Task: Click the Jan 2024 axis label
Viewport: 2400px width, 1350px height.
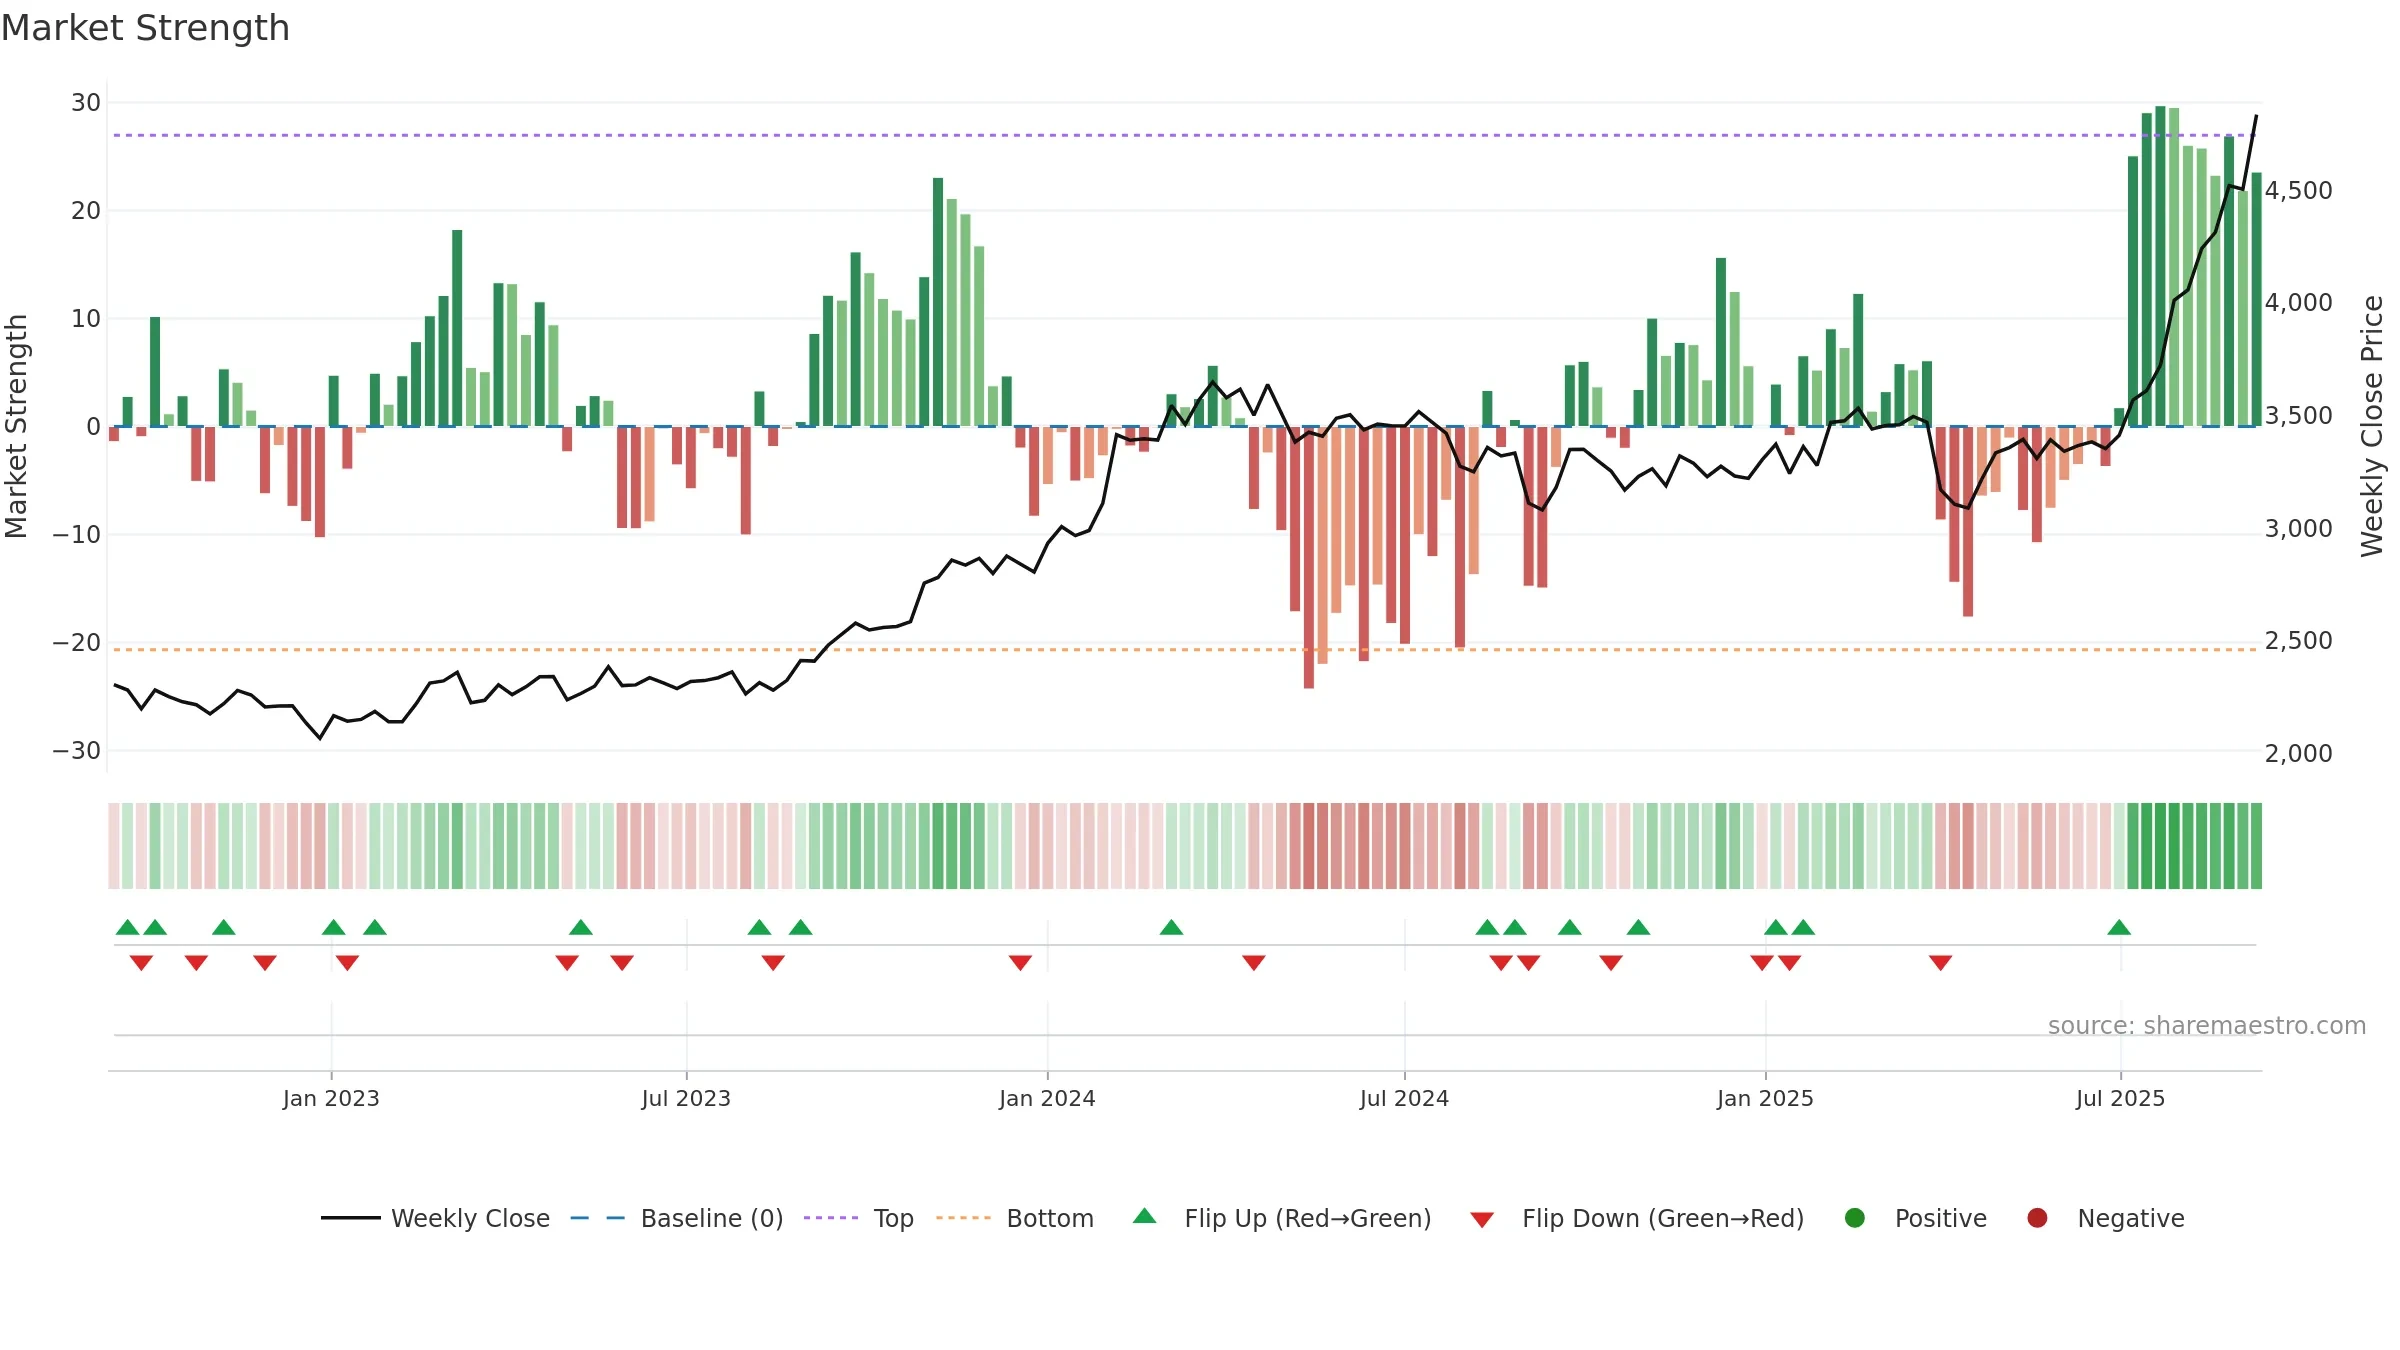Action: (x=1047, y=1098)
